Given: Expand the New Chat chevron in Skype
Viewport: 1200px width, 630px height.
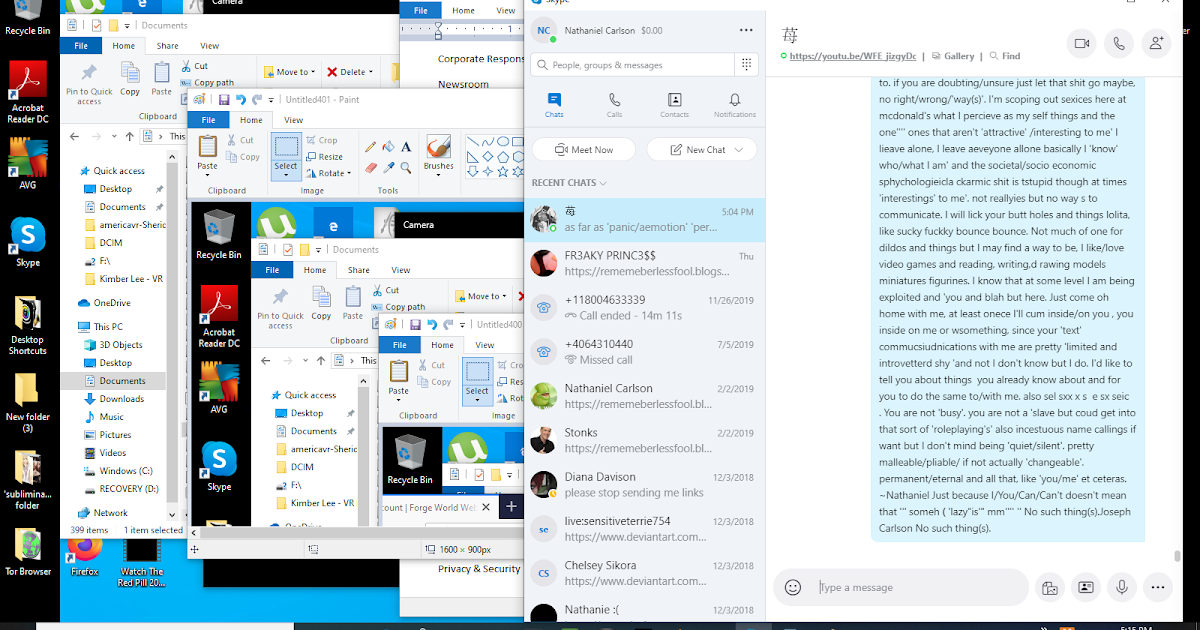Looking at the screenshot, I should point(739,150).
